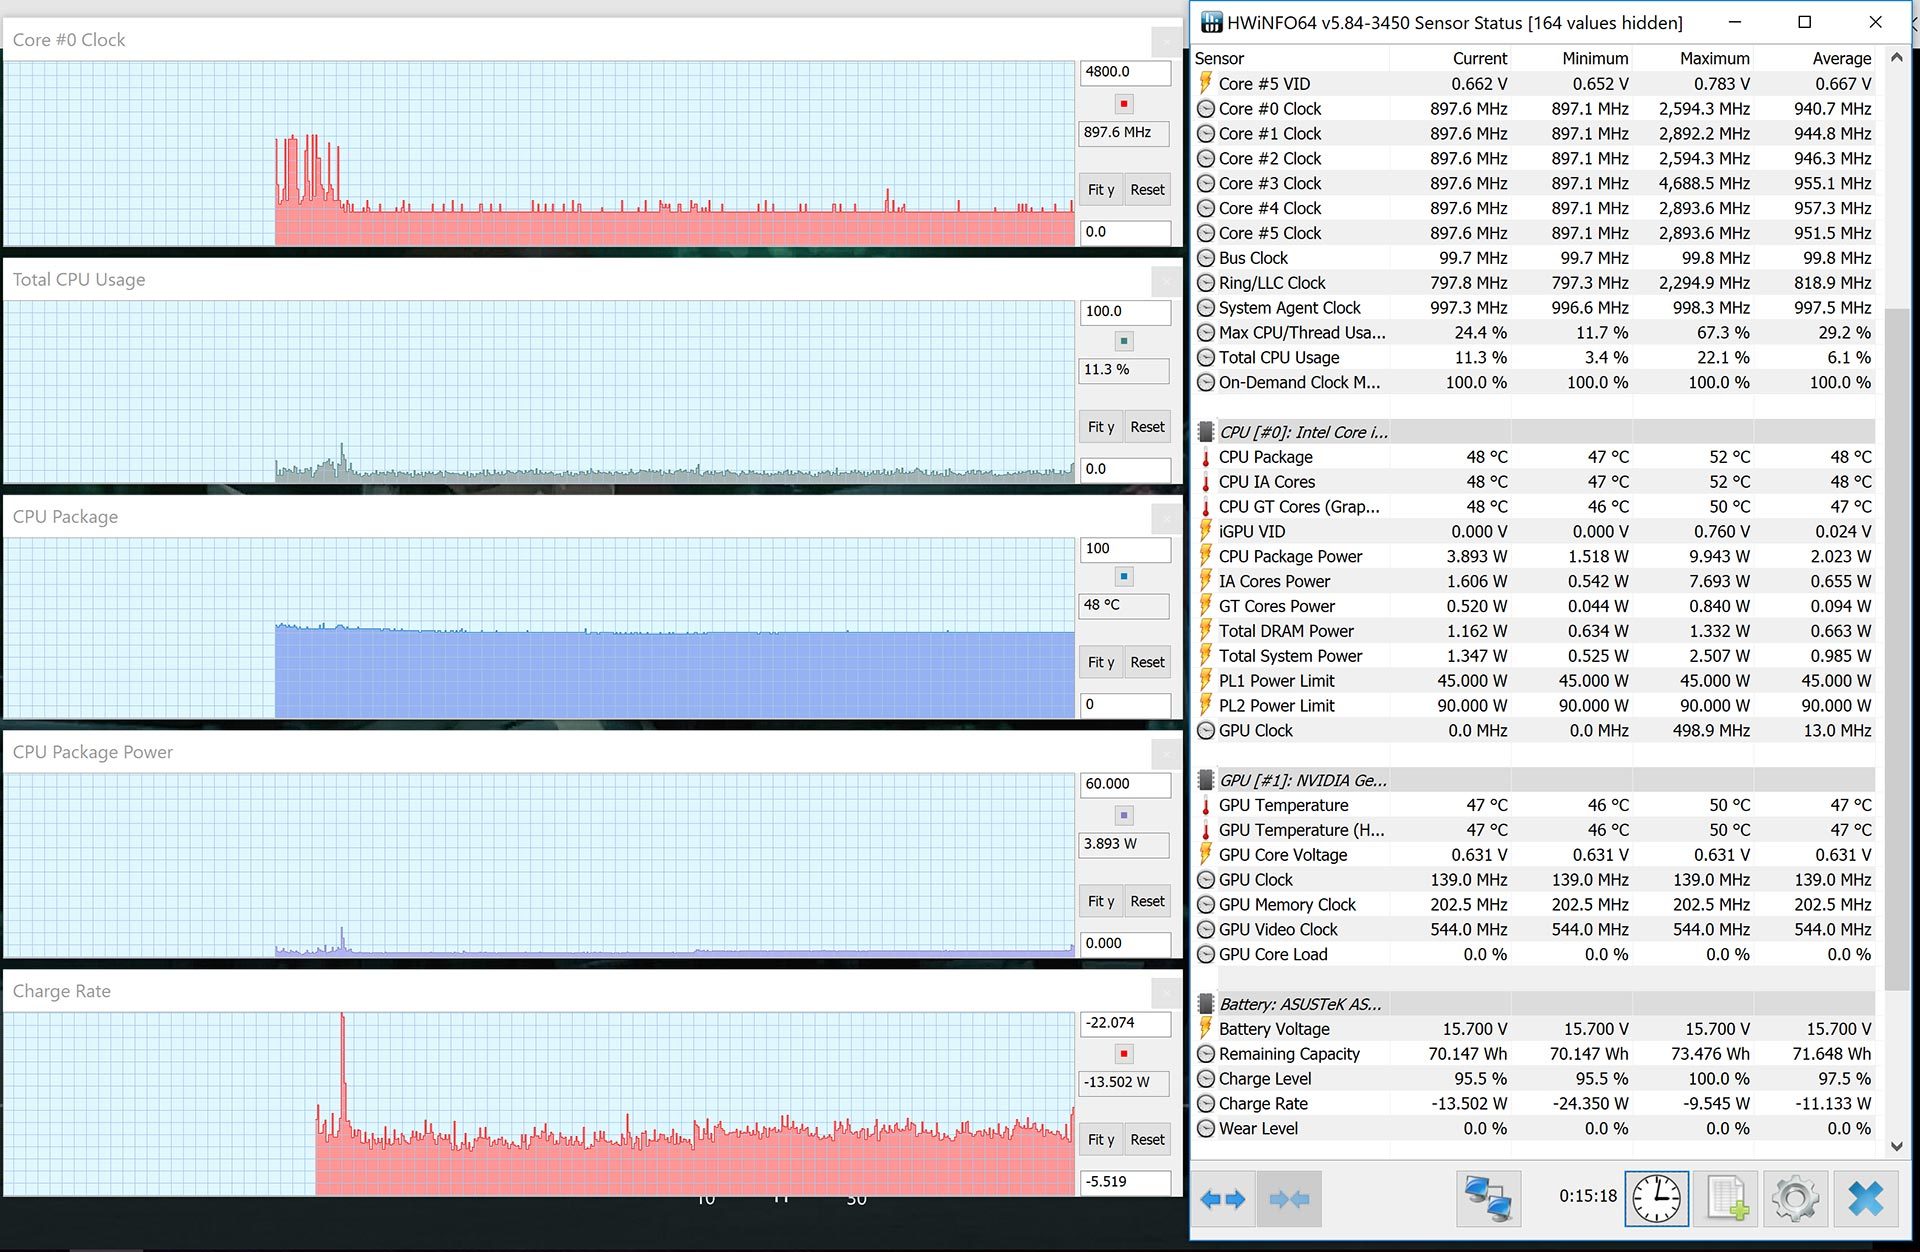
Task: Click the Sensor column header
Action: 1290,59
